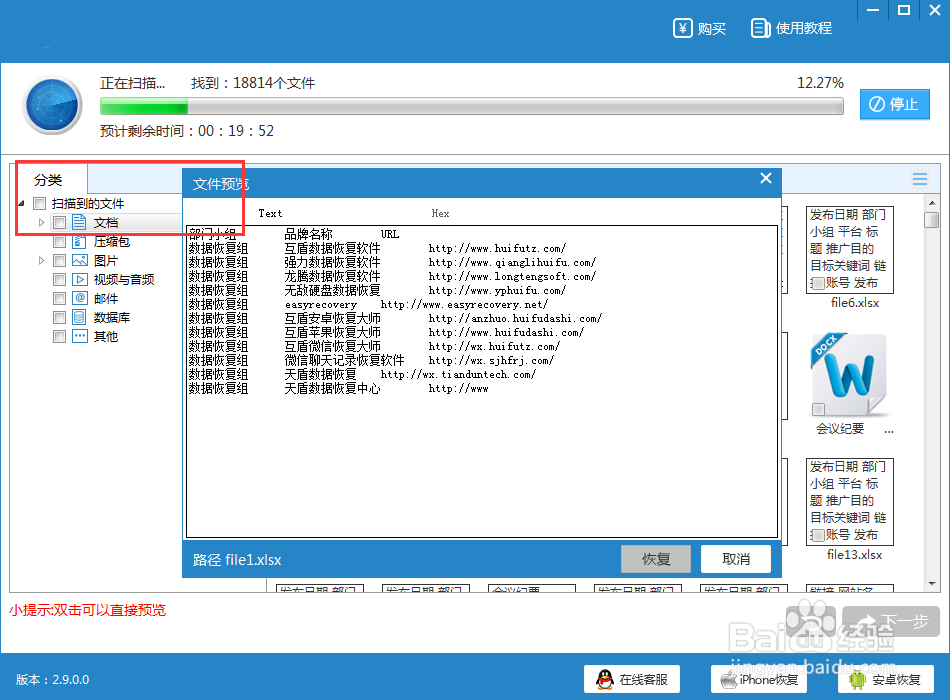950x700 pixels.
Task: Click the 视频与音频 play icon
Action: [x=79, y=279]
